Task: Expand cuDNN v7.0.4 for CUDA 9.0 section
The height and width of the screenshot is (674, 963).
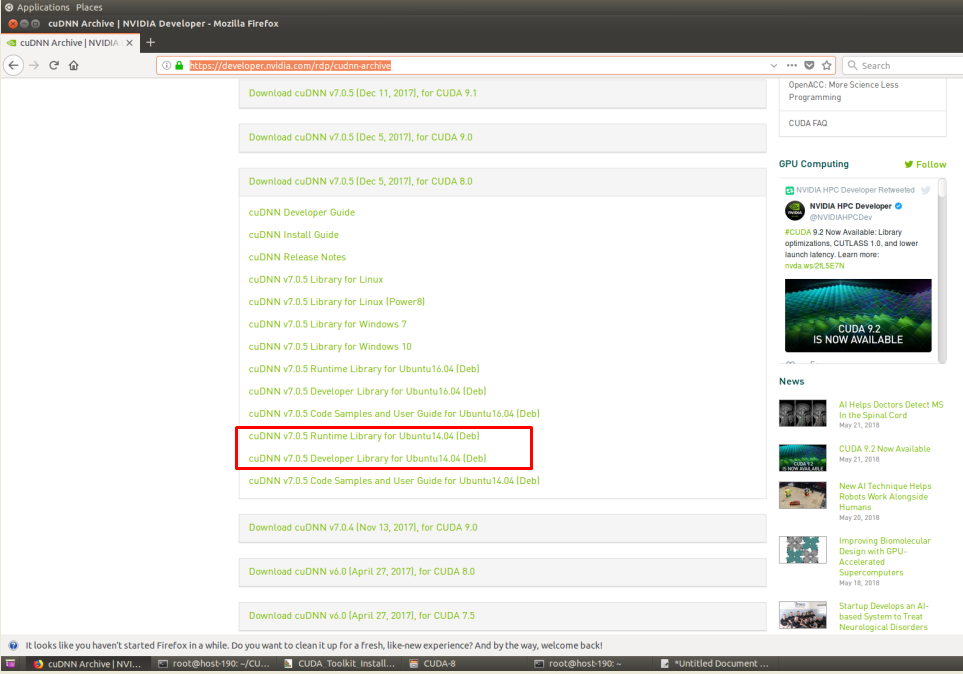Action: click(x=502, y=528)
